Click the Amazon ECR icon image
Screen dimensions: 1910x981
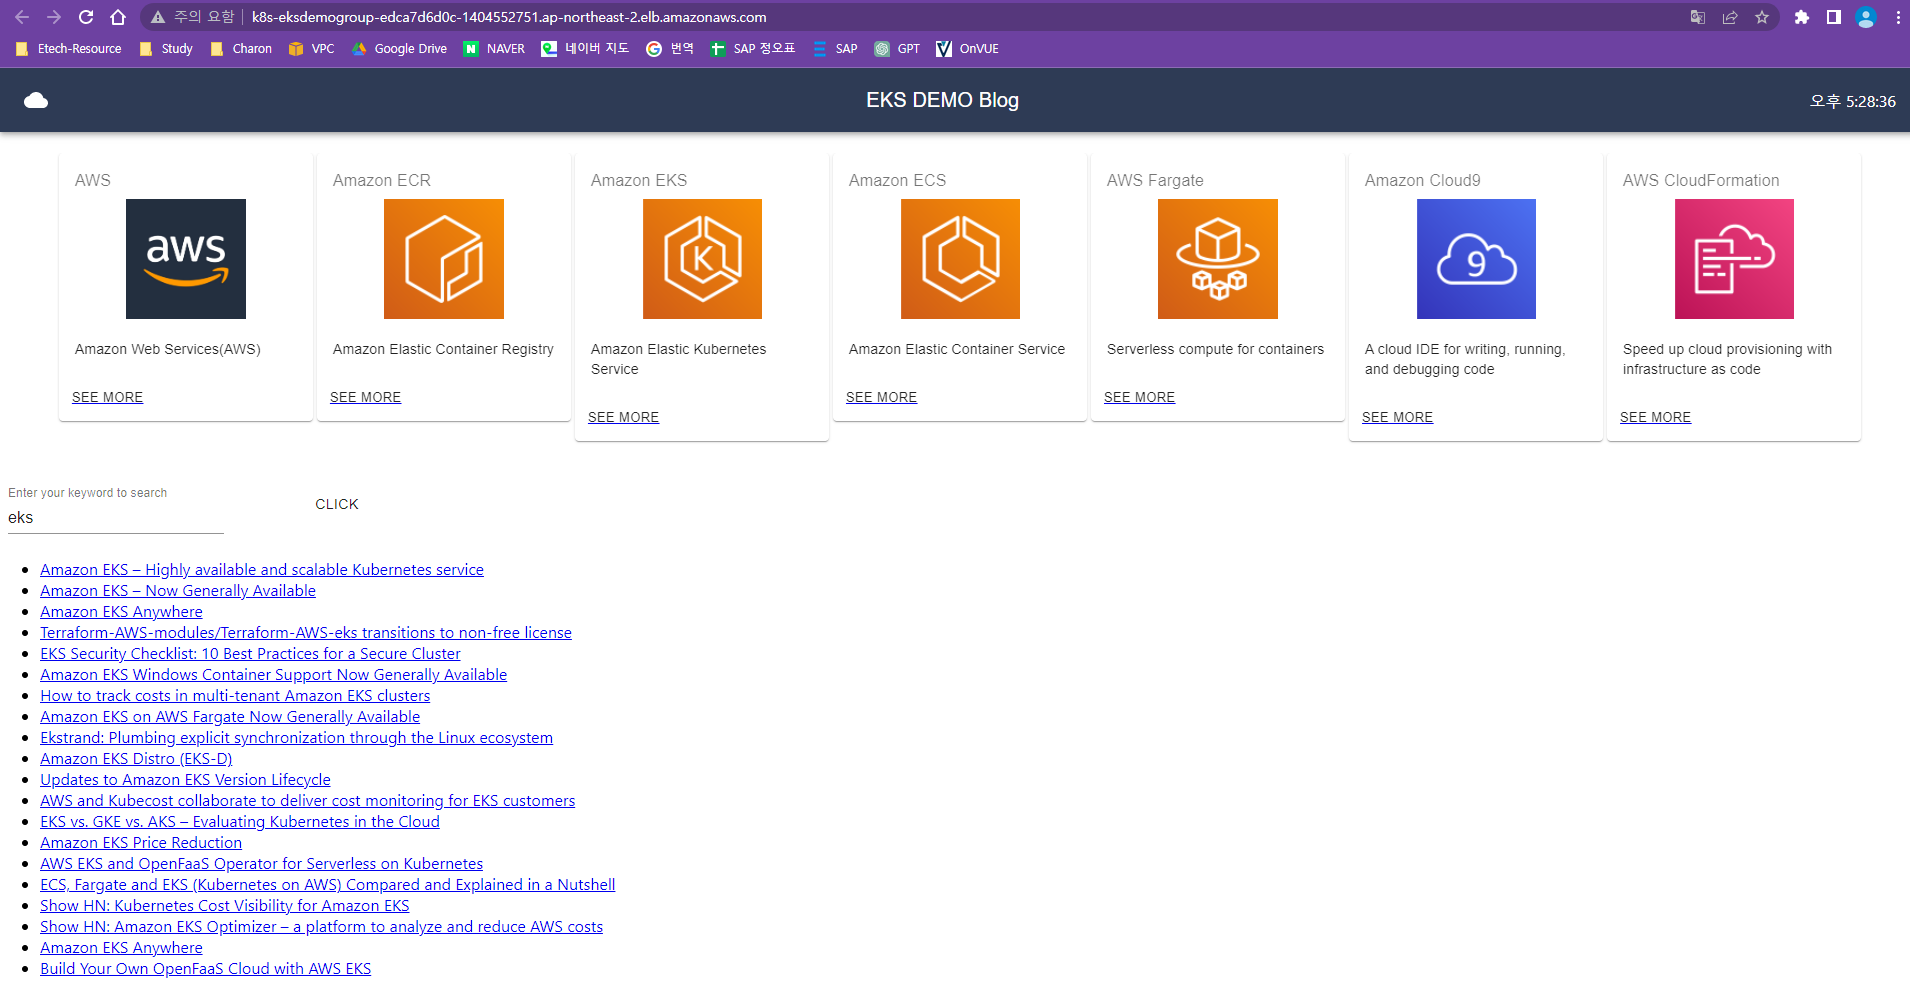coord(444,259)
